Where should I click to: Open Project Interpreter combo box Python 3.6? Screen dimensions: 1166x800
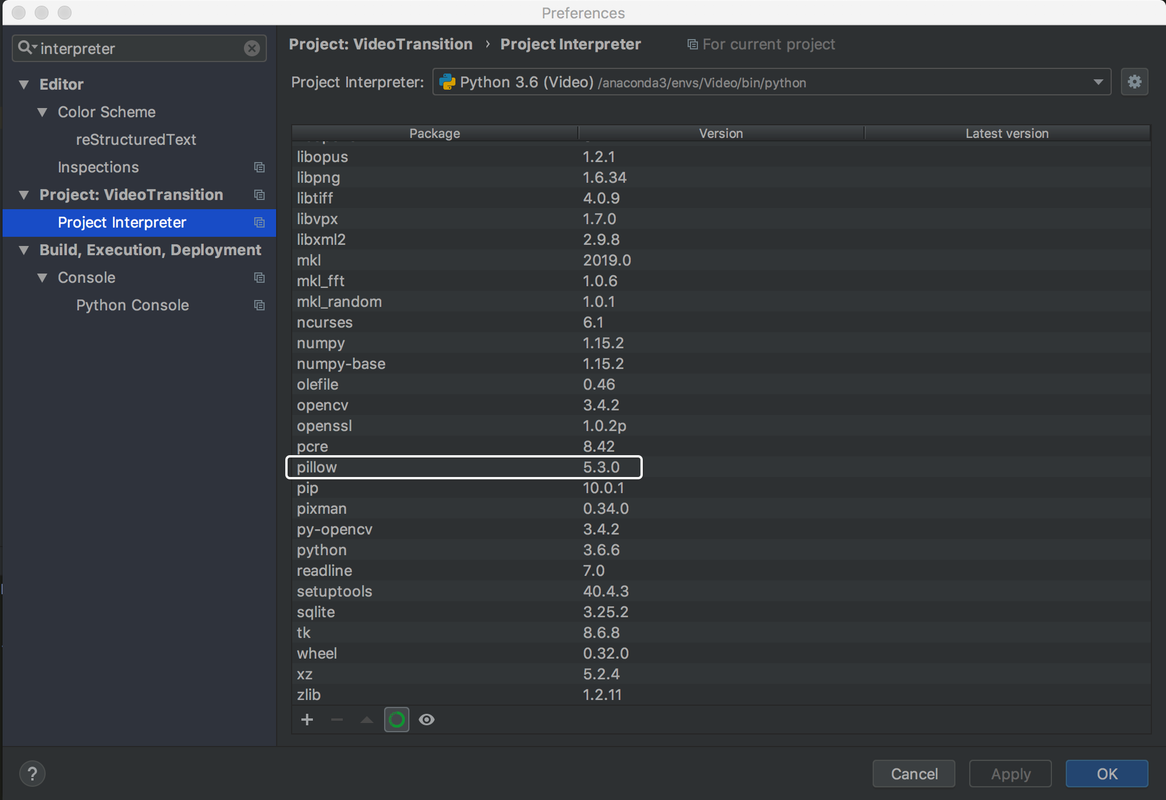click(771, 82)
